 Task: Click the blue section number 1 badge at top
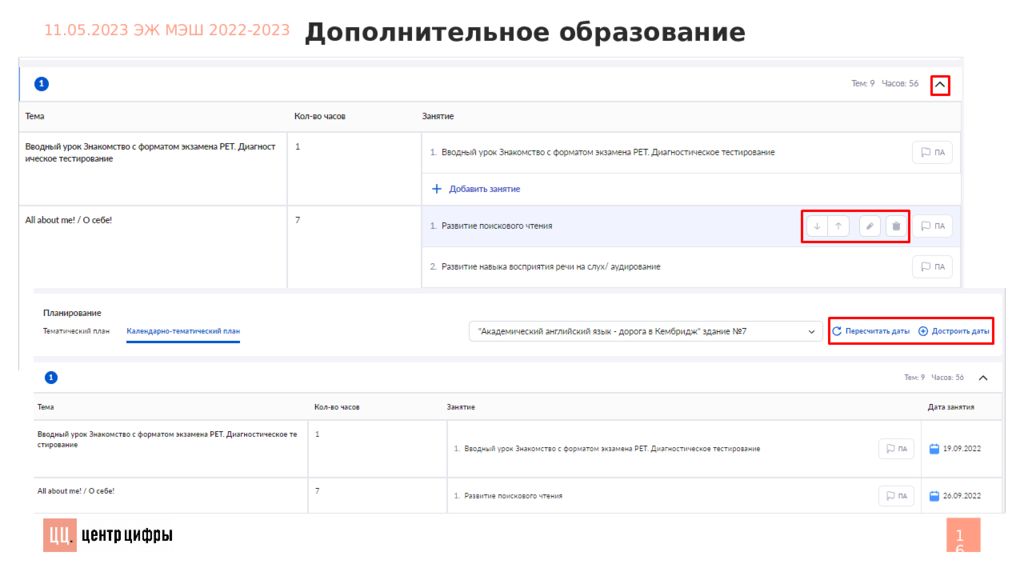click(42, 85)
